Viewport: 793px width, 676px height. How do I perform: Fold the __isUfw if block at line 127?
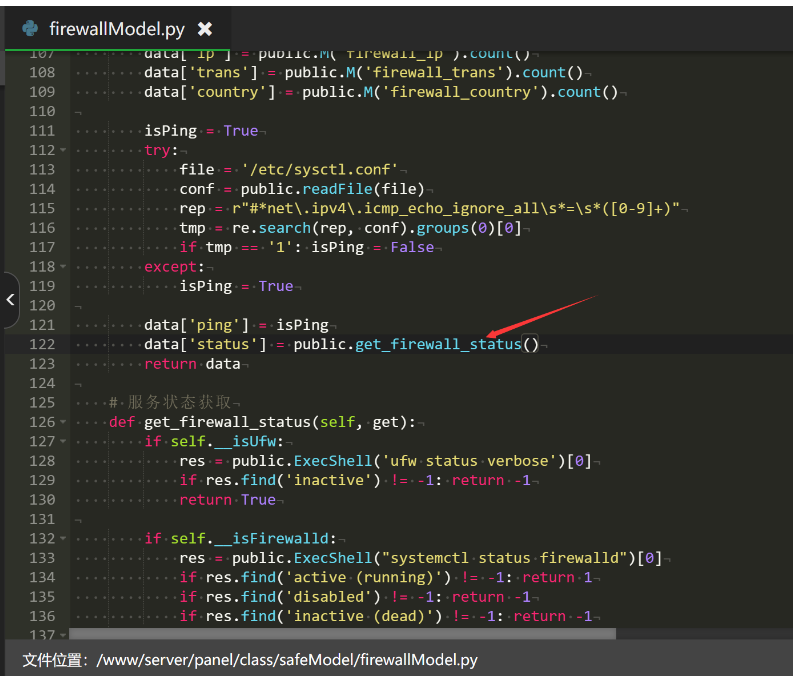coord(63,441)
